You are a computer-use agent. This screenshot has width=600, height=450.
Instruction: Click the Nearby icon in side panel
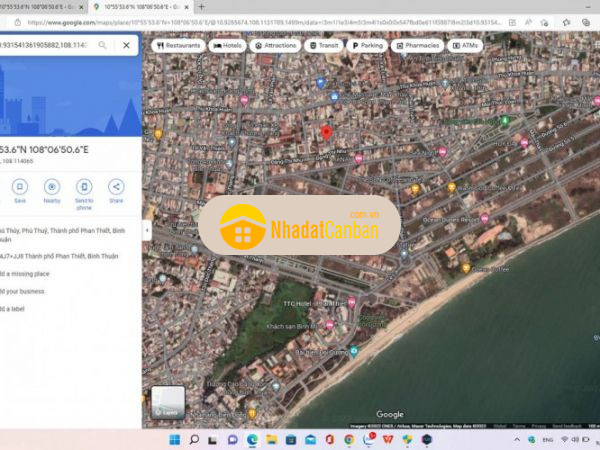pos(52,187)
